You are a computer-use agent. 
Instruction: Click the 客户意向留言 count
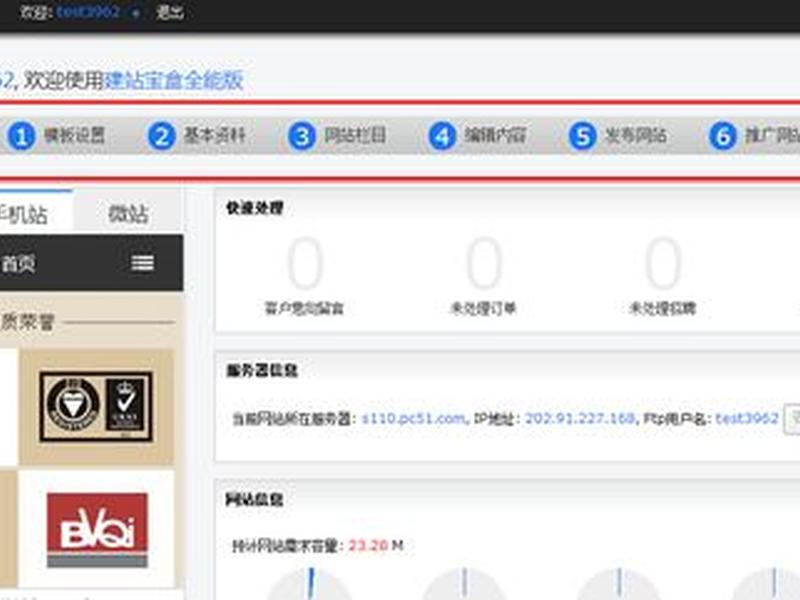pyautogui.click(x=305, y=263)
